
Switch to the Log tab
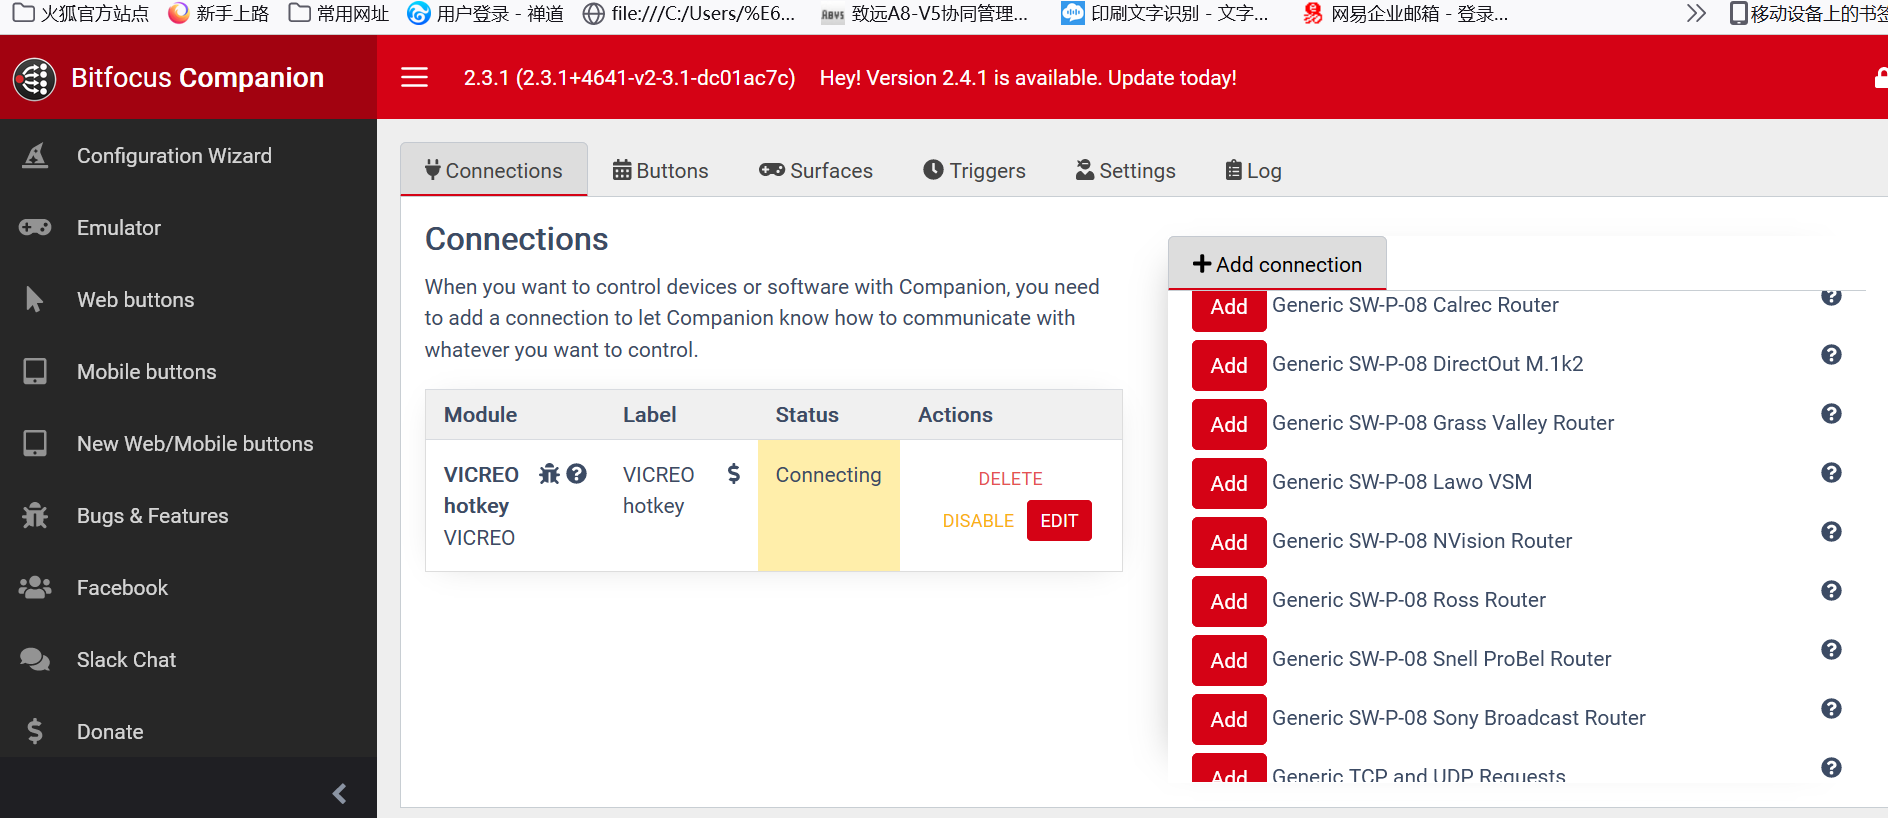coord(1254,170)
